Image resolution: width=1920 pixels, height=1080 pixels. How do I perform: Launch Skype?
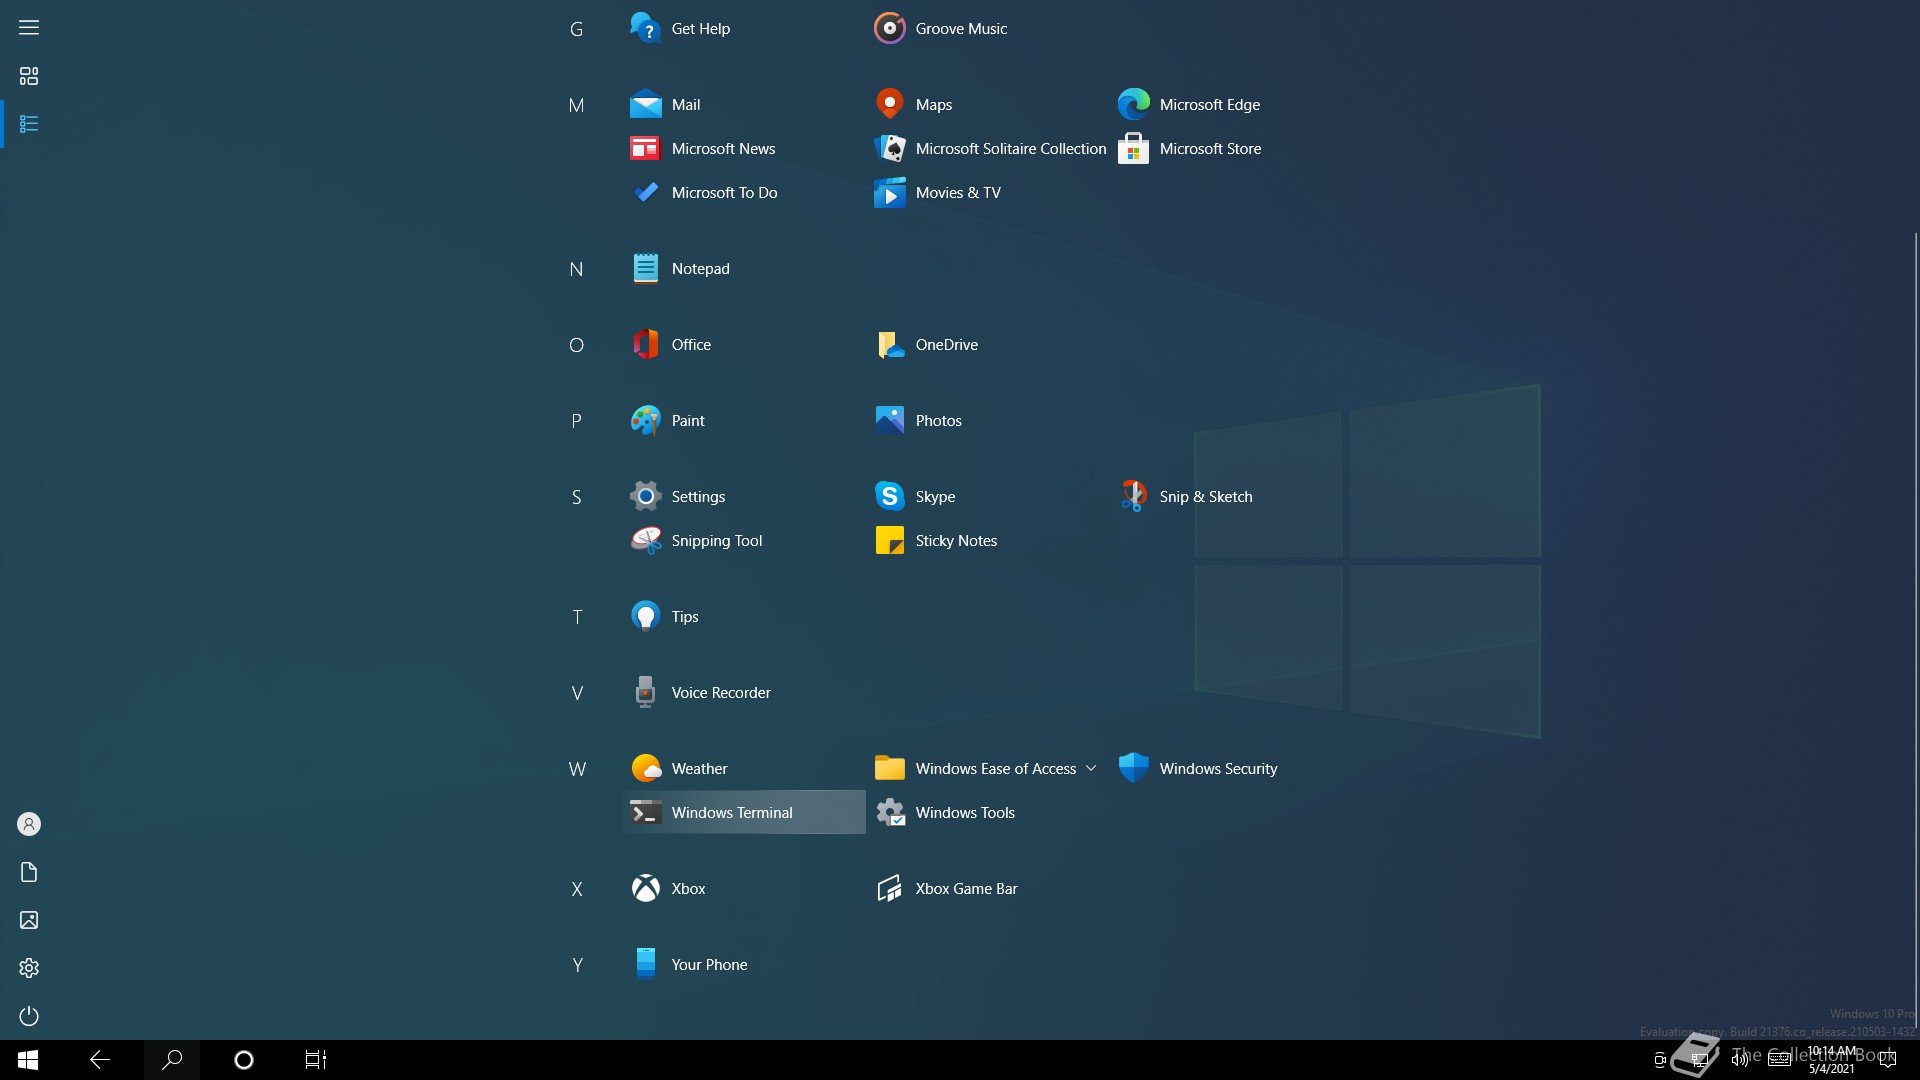pyautogui.click(x=987, y=496)
